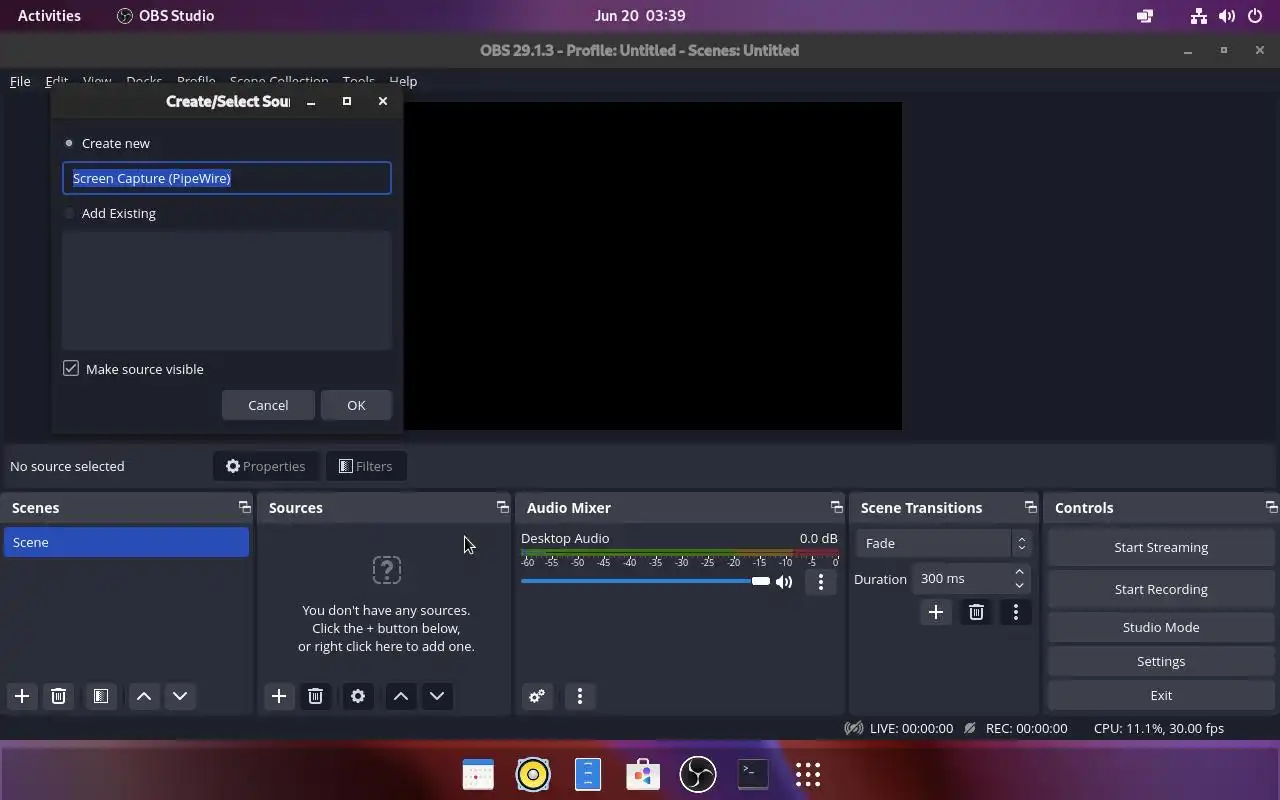The width and height of the screenshot is (1280, 800).
Task: Click CPU 11.1%, 30.00 fps status
Action: pos(1159,728)
